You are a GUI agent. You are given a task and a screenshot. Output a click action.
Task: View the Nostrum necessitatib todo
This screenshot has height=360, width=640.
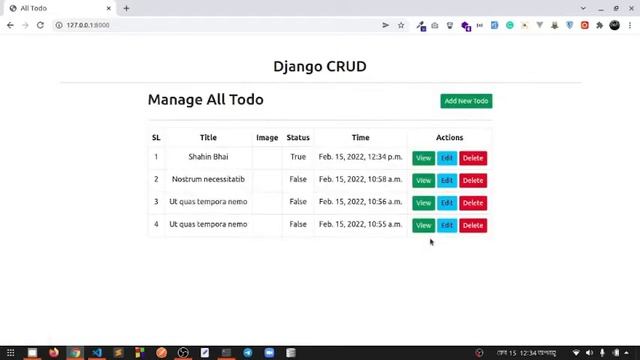coord(423,180)
